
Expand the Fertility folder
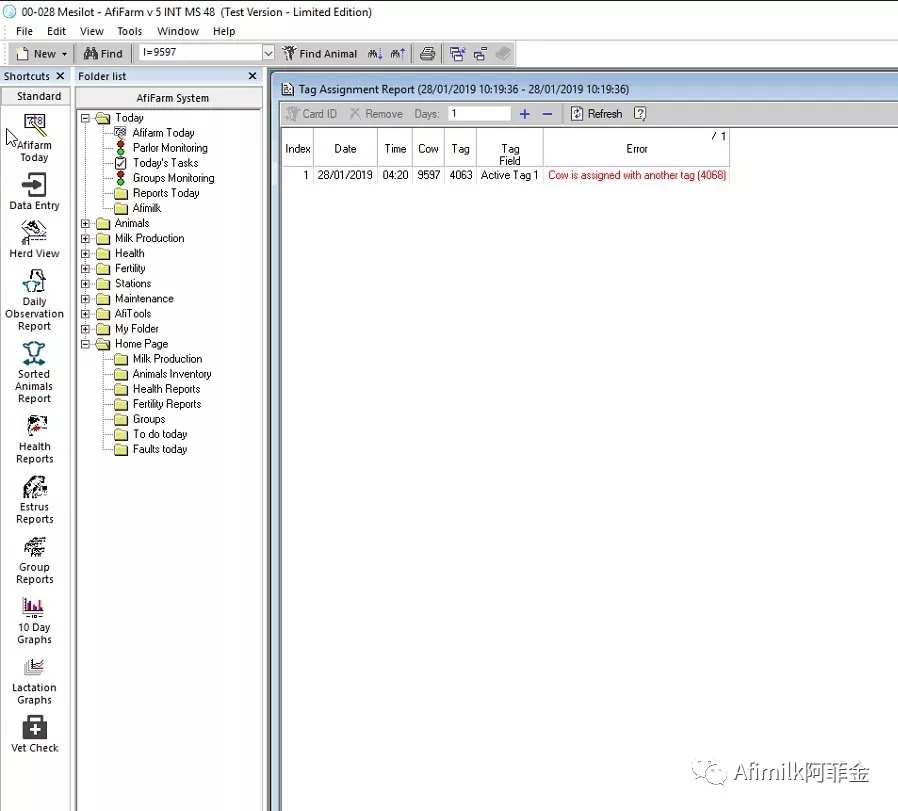[x=85, y=269]
